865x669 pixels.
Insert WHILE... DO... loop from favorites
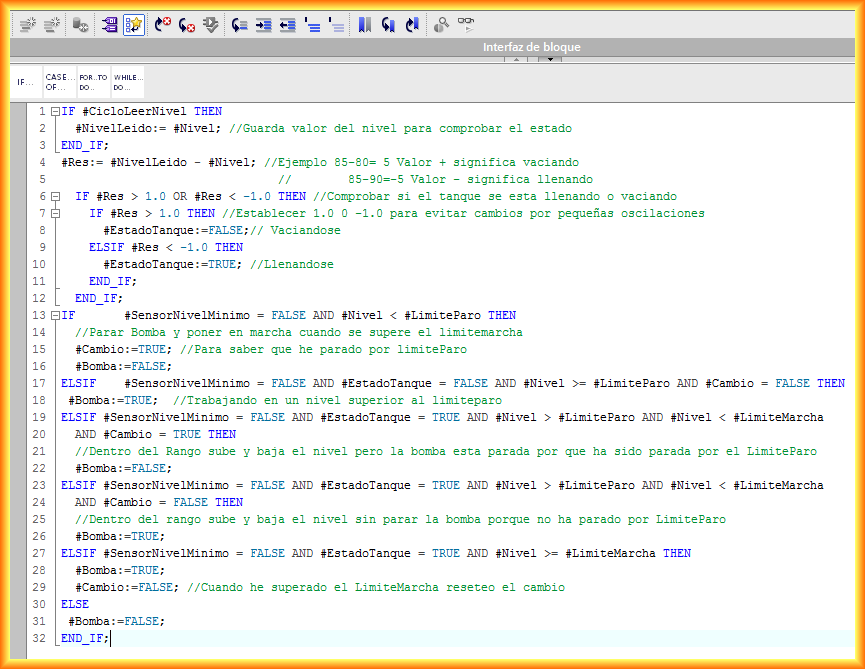(127, 82)
